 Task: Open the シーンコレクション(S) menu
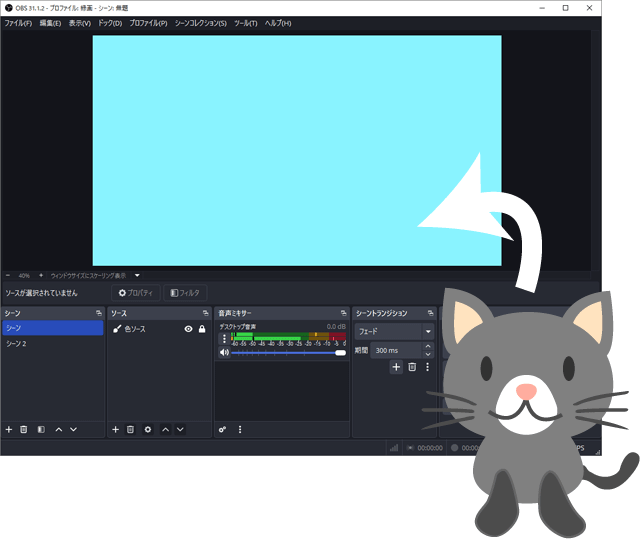point(200,23)
